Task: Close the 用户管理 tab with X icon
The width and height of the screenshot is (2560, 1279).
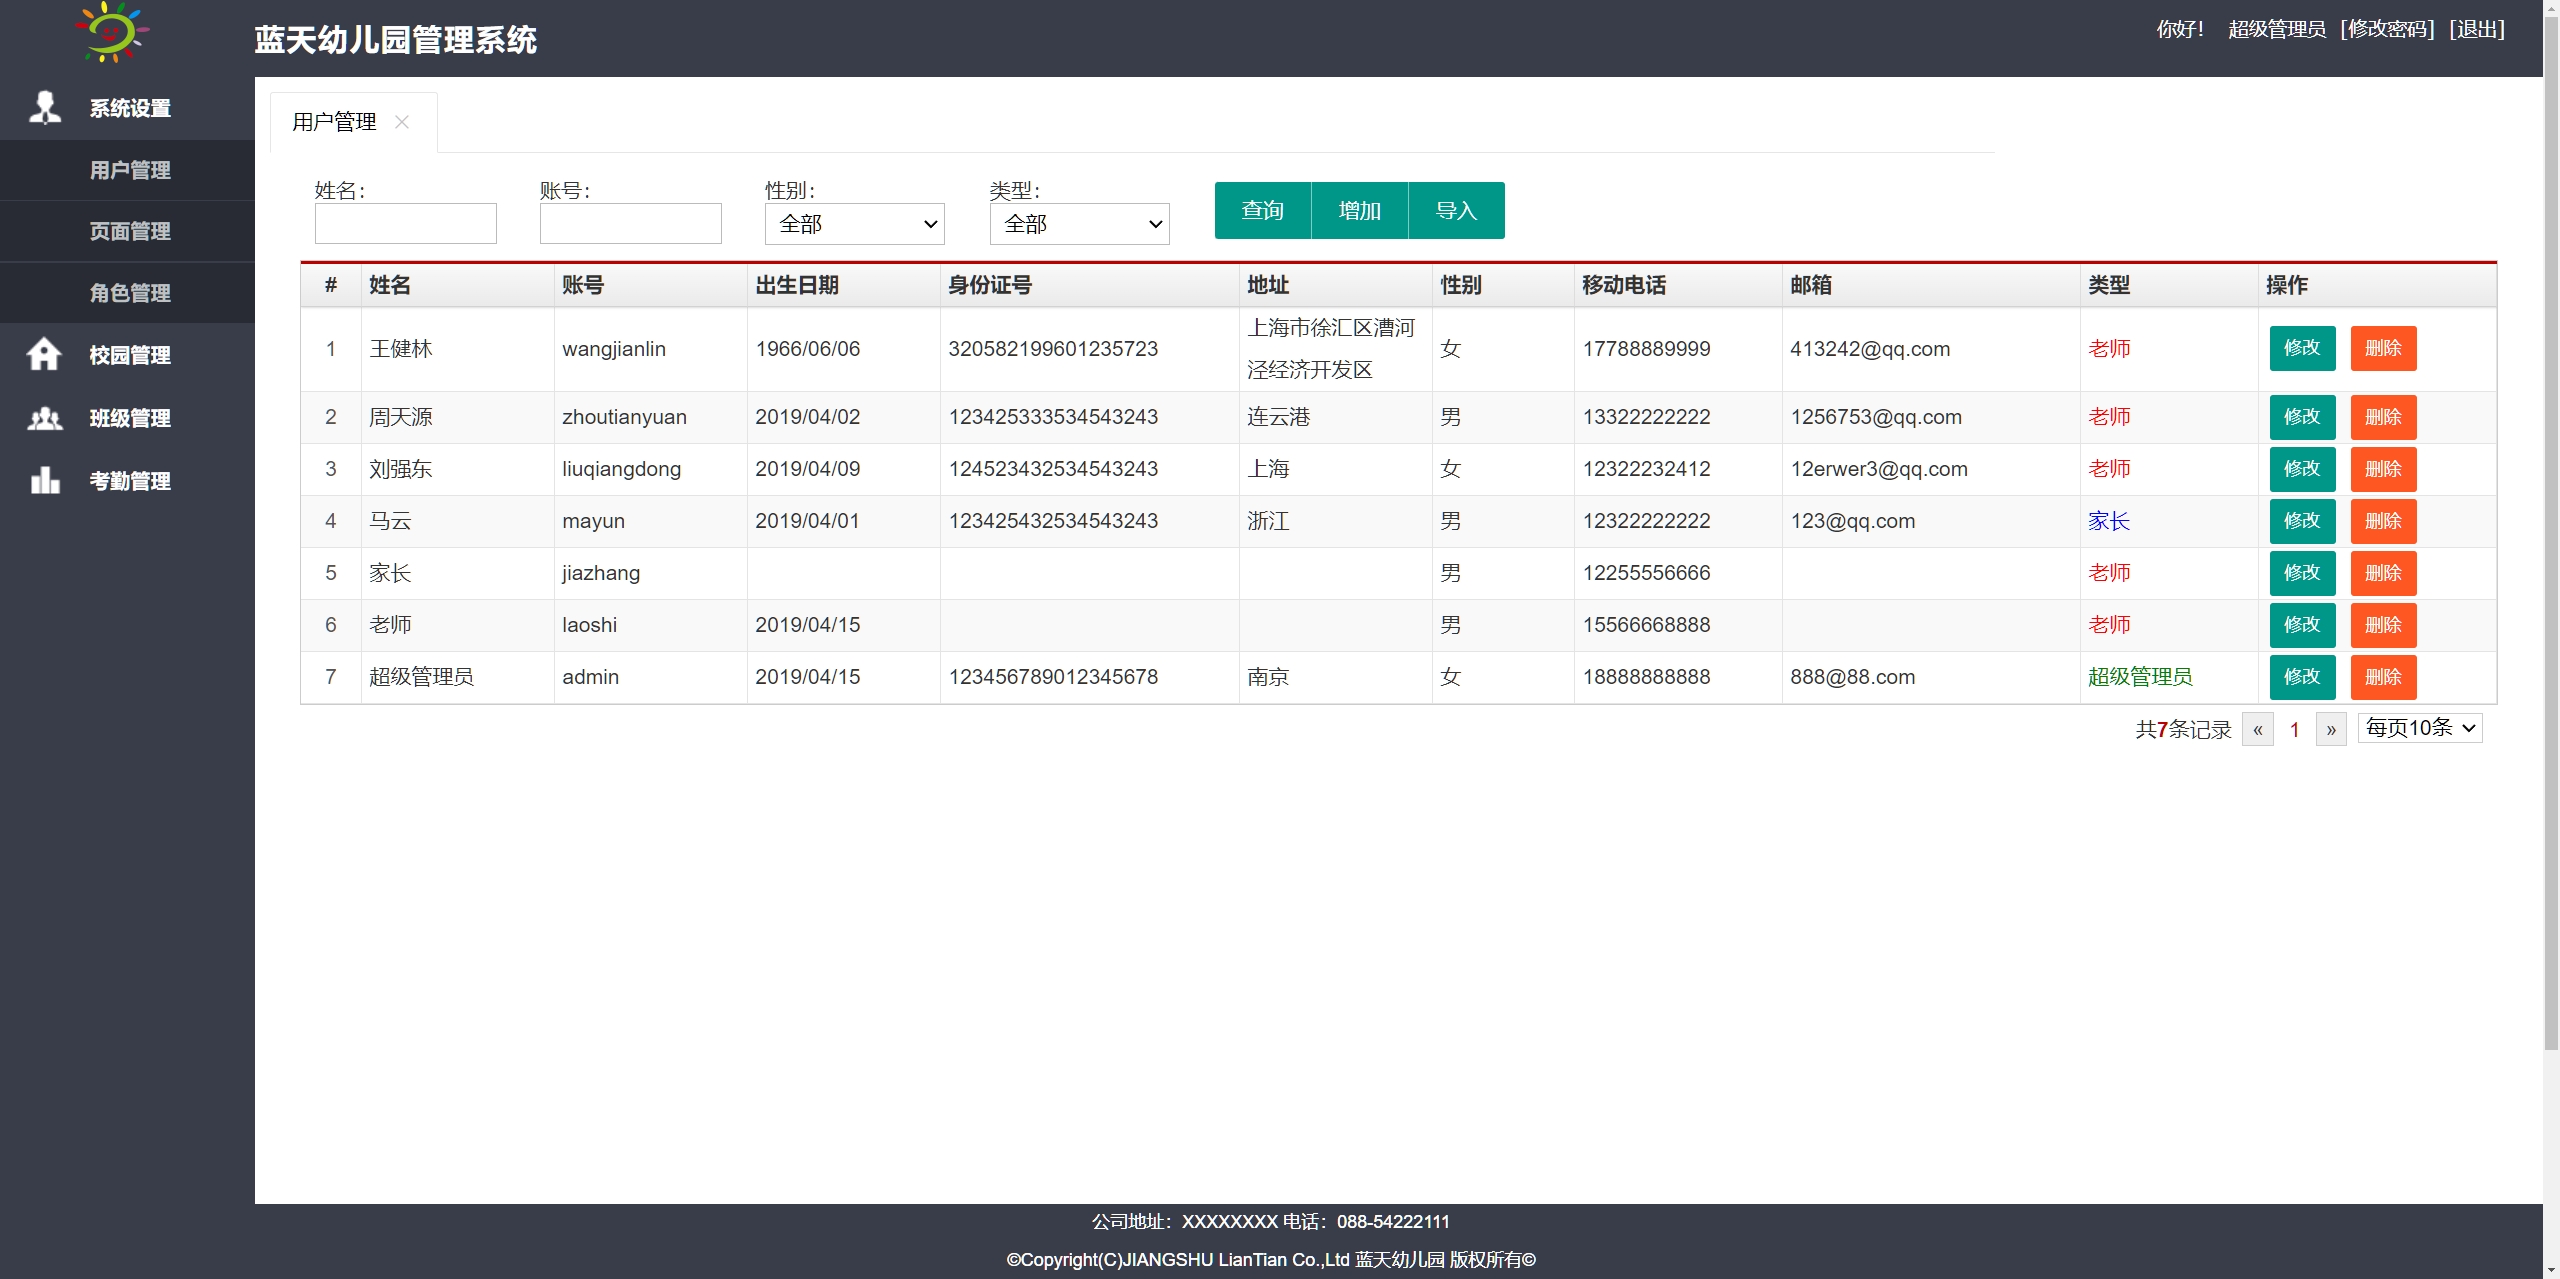Action: click(x=402, y=122)
